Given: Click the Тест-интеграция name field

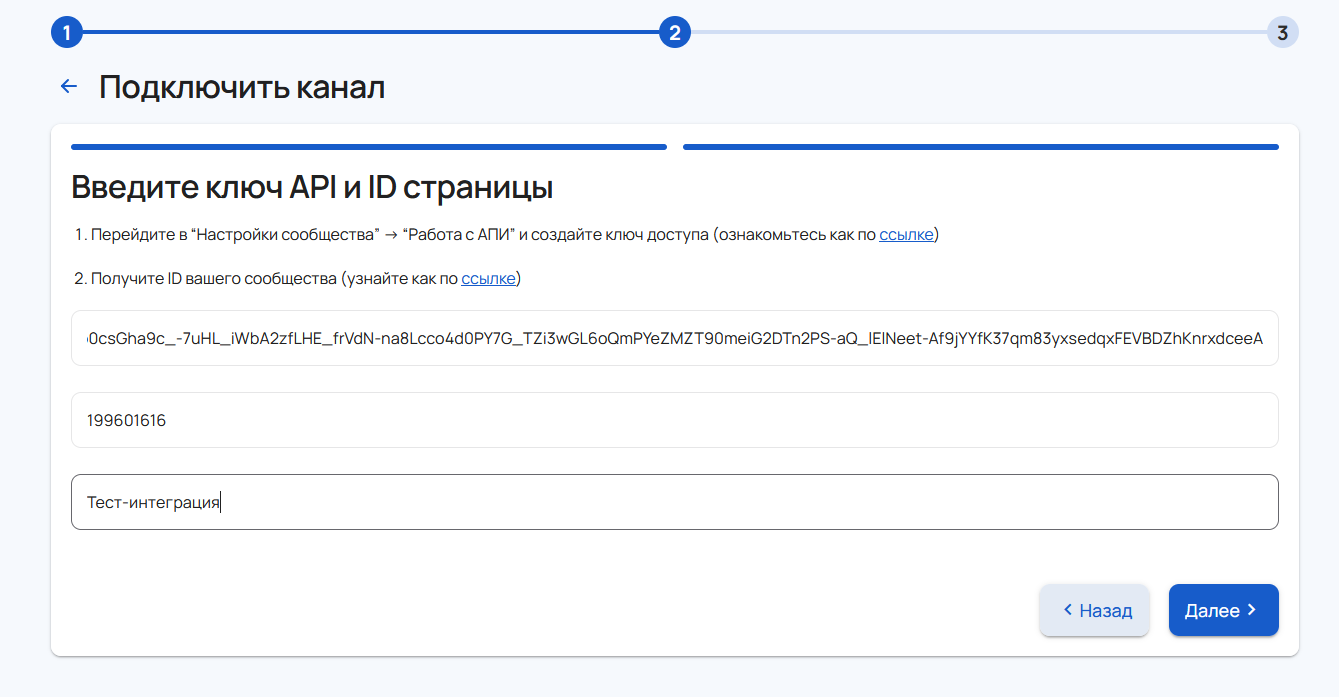Looking at the screenshot, I should pyautogui.click(x=674, y=502).
